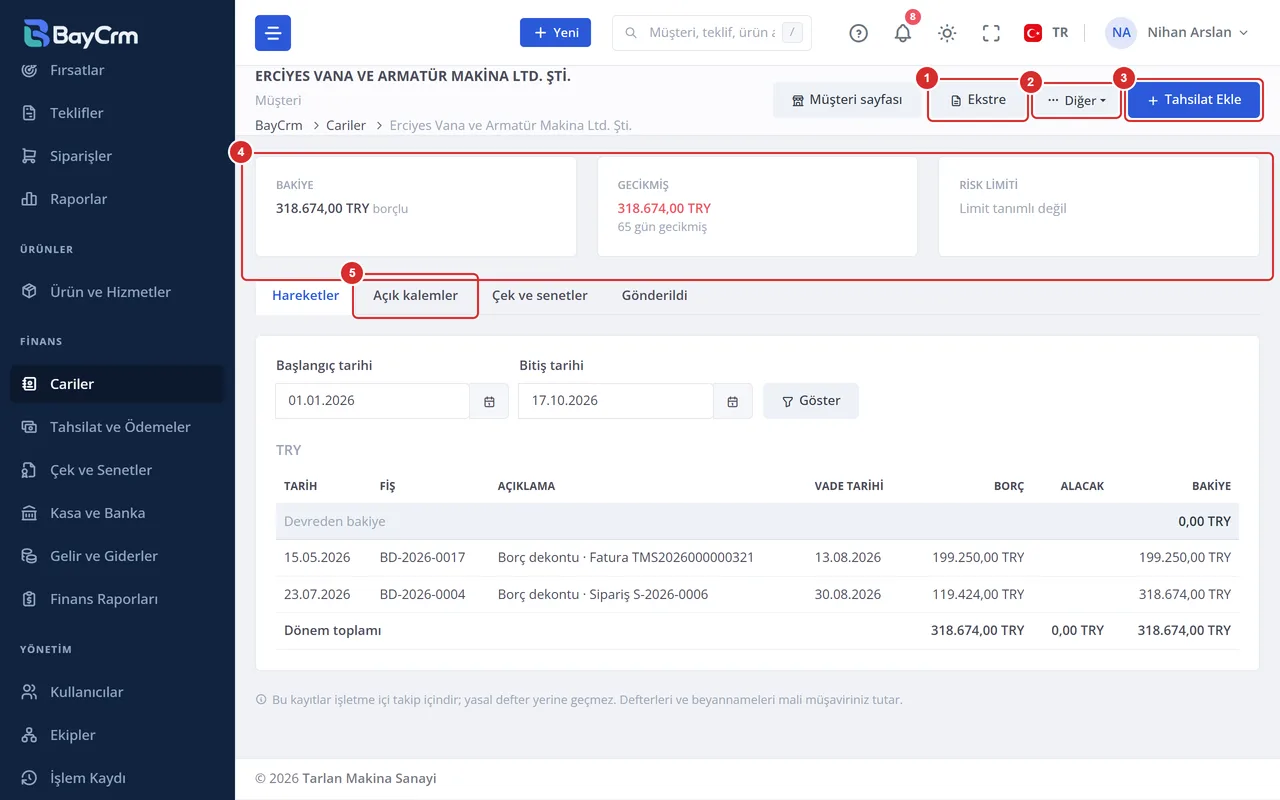Enter fullscreen mode icon

point(991,33)
